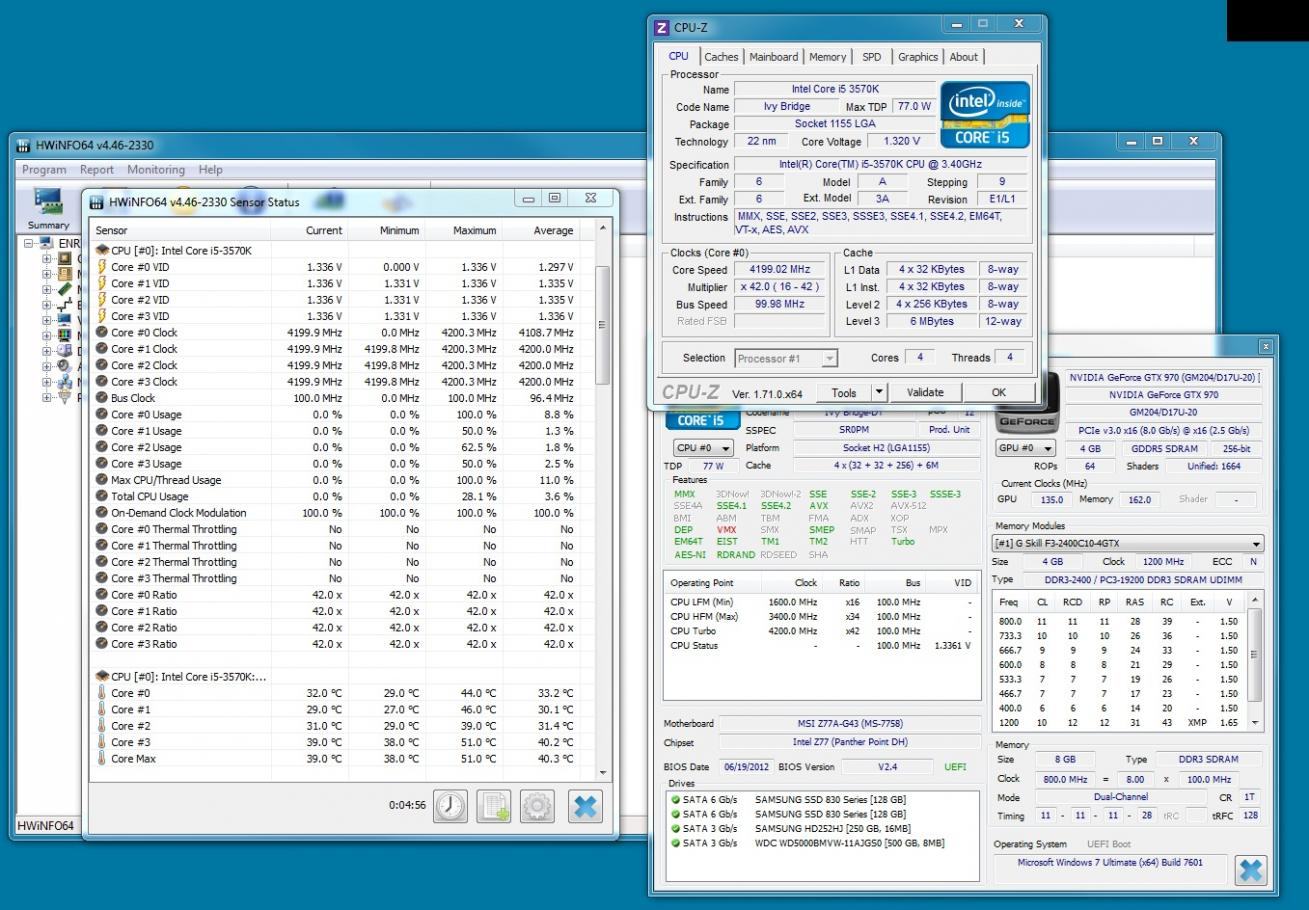
Task: Open the G Skill memory module dropdown
Action: point(1127,544)
